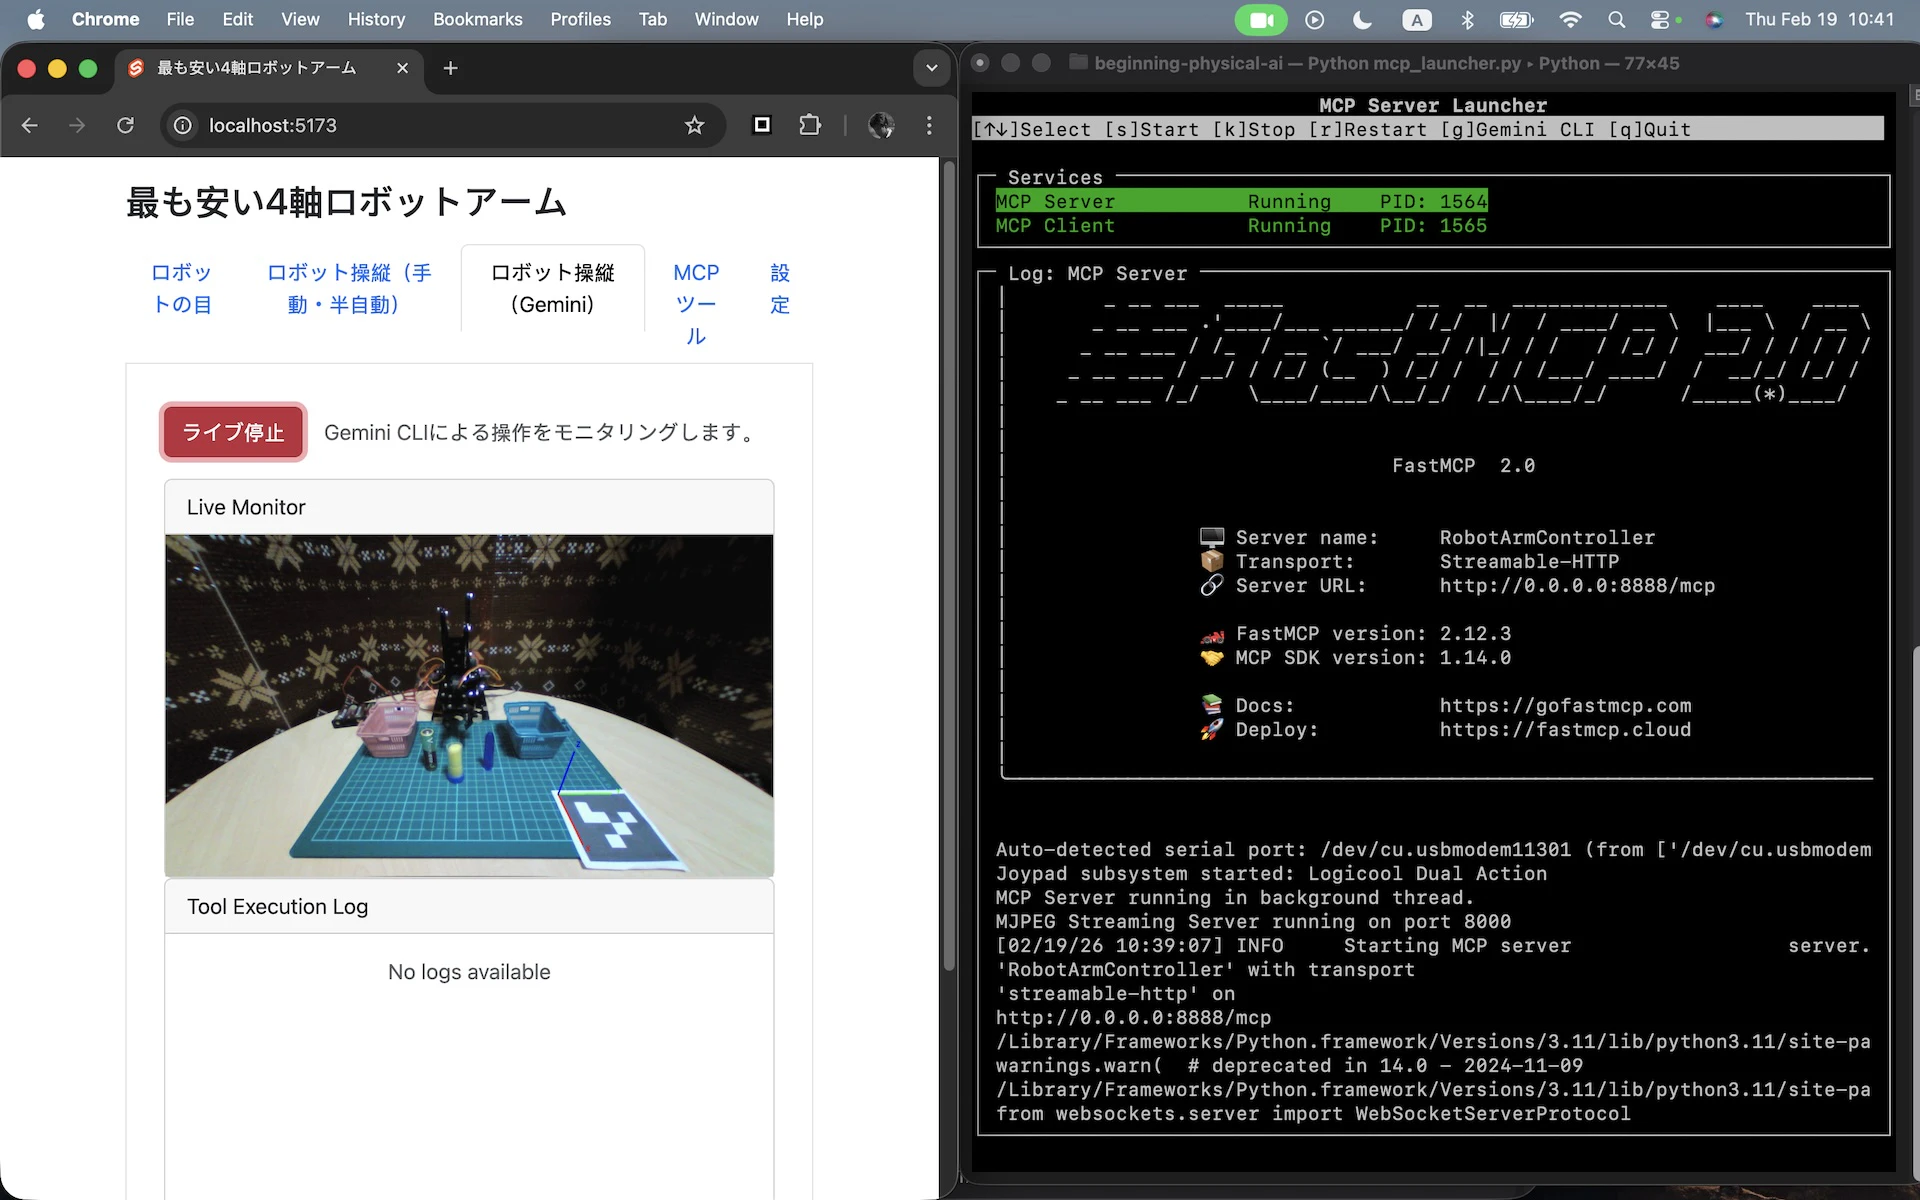
Task: Open the Wi-Fi status icon
Action: 1571,19
